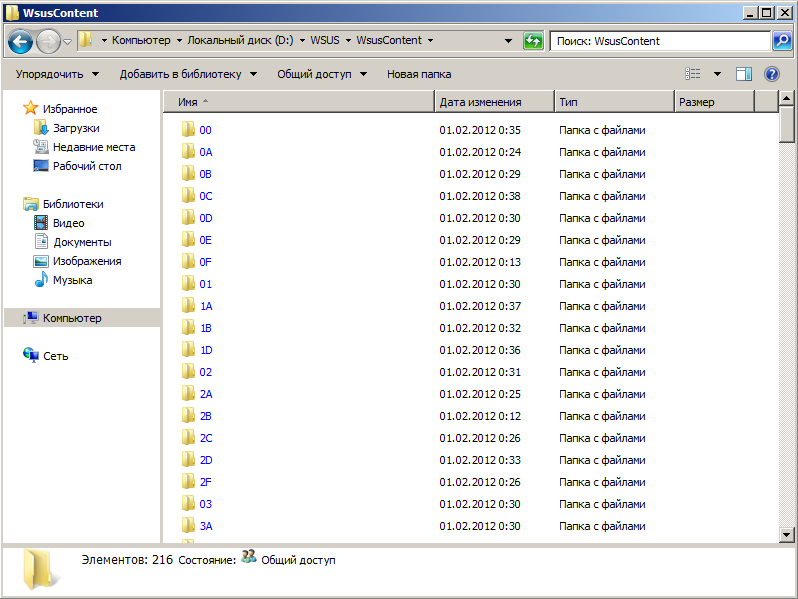Select Загрузки in the favorites list
Viewport: 798px width, 599px height.
click(75, 128)
